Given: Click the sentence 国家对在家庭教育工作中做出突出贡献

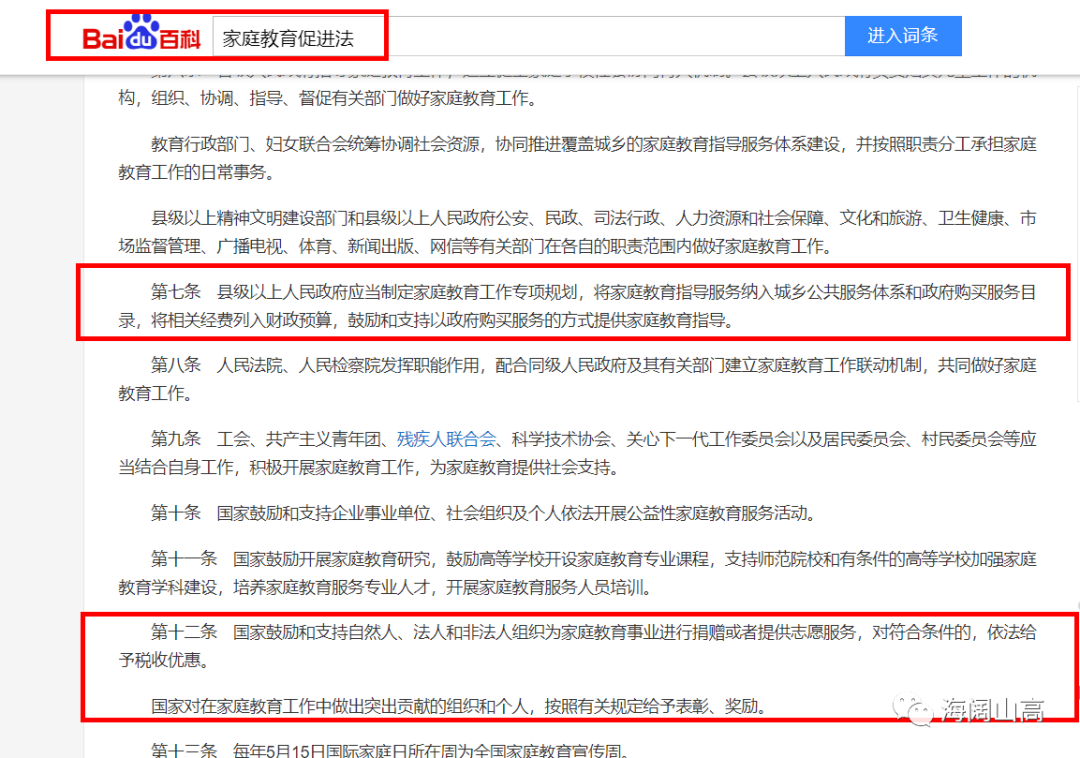Looking at the screenshot, I should pyautogui.click(x=459, y=706).
